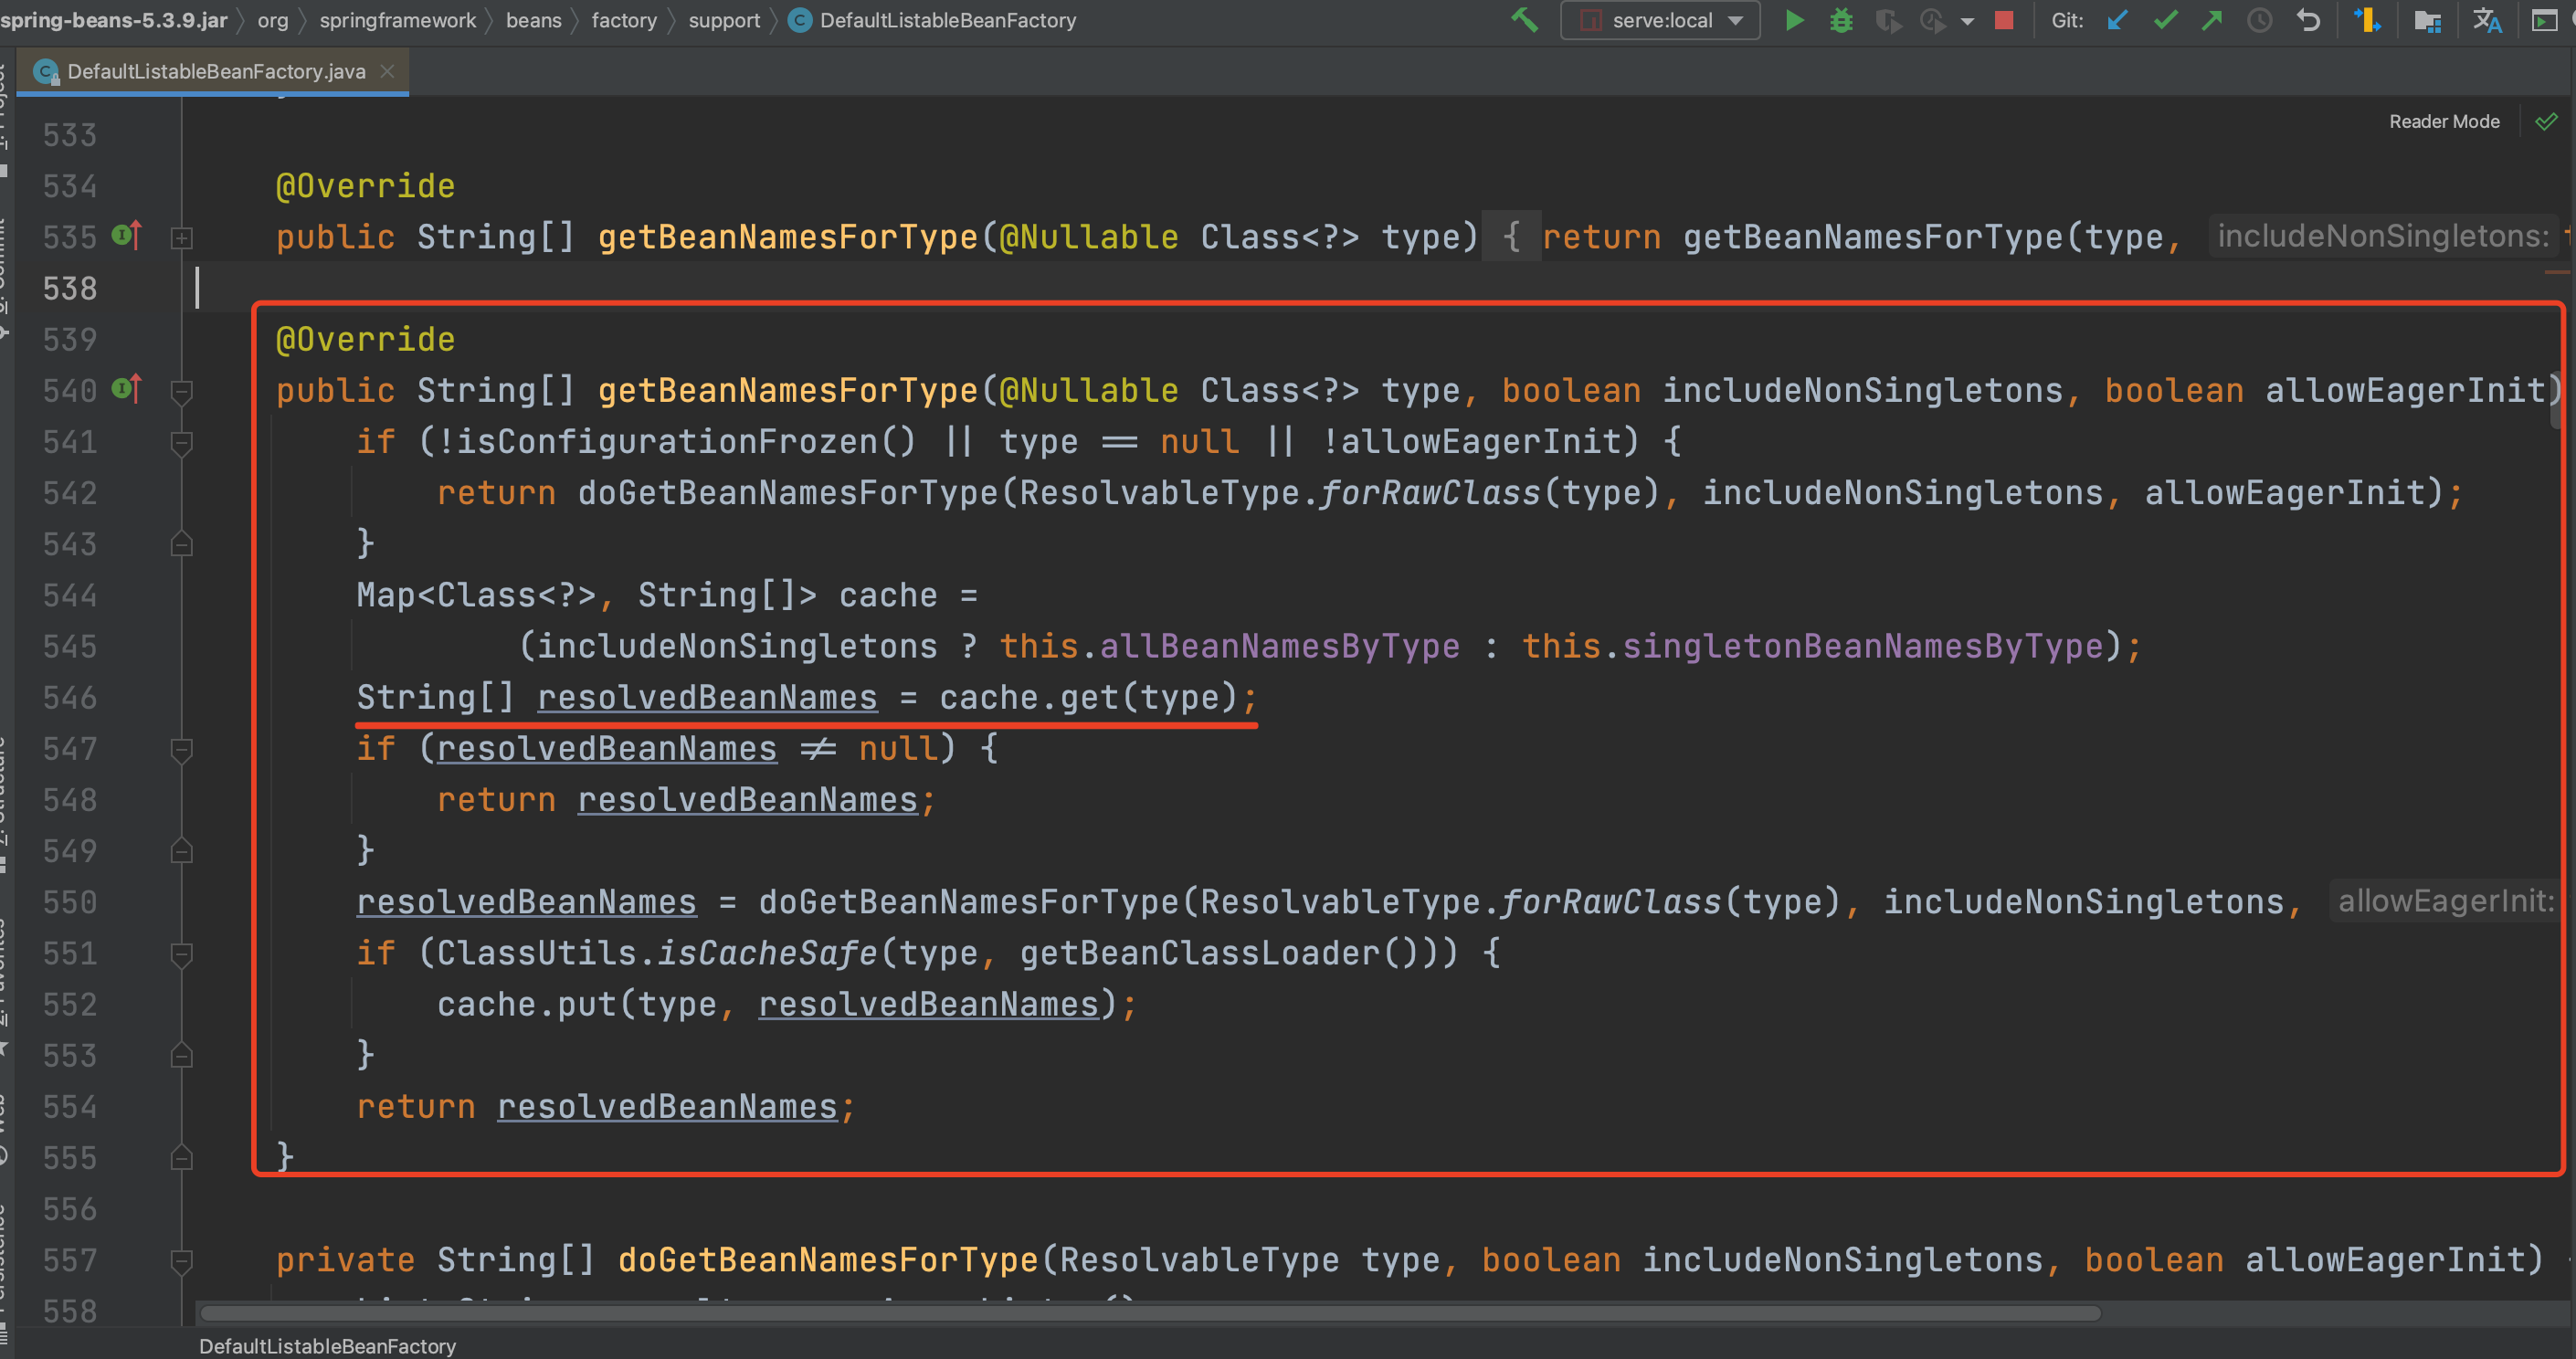Click line number 546 in the gutter
This screenshot has width=2576, height=1359.
[70, 698]
